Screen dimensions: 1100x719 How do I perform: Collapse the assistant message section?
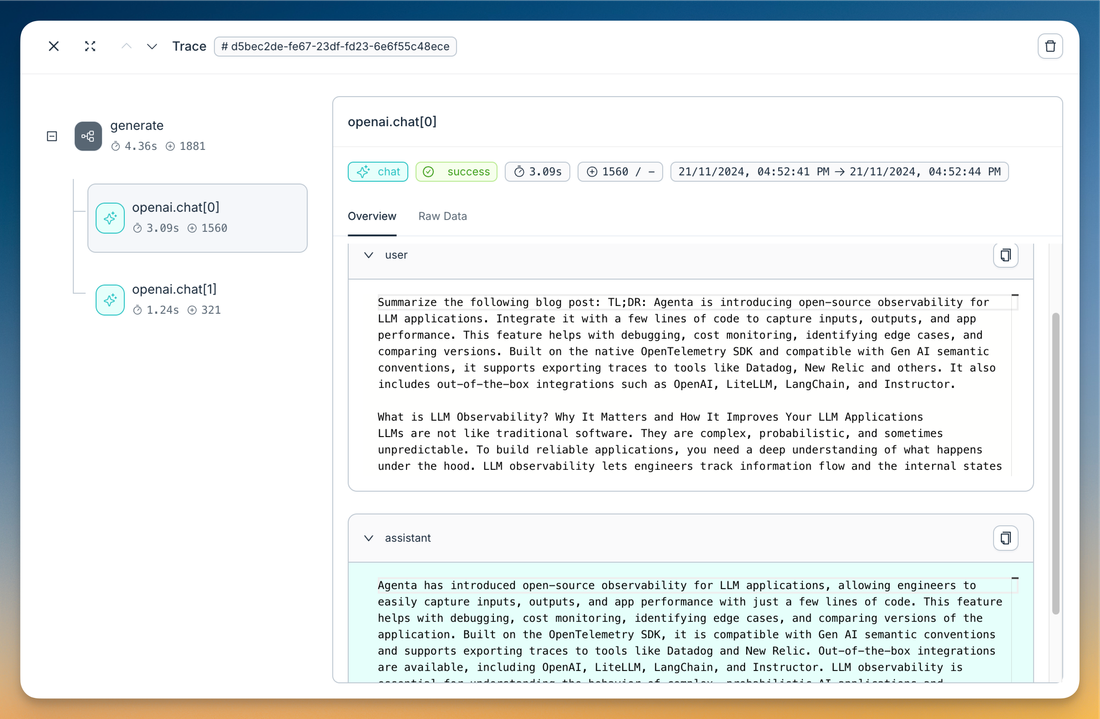368,538
